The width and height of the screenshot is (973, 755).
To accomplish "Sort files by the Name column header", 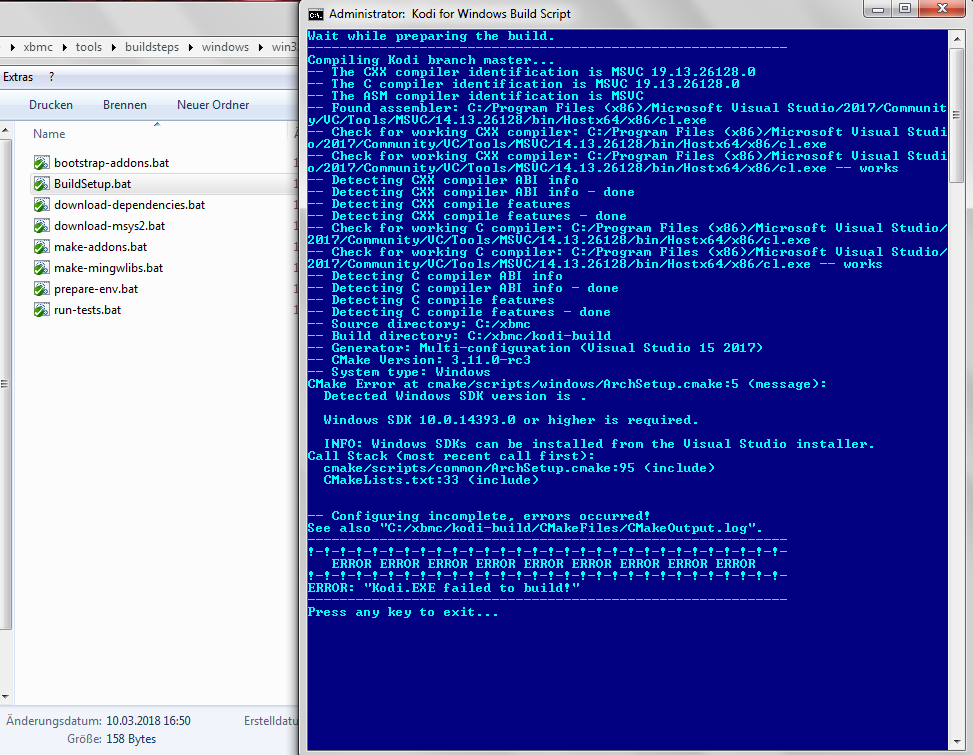I will 49,134.
